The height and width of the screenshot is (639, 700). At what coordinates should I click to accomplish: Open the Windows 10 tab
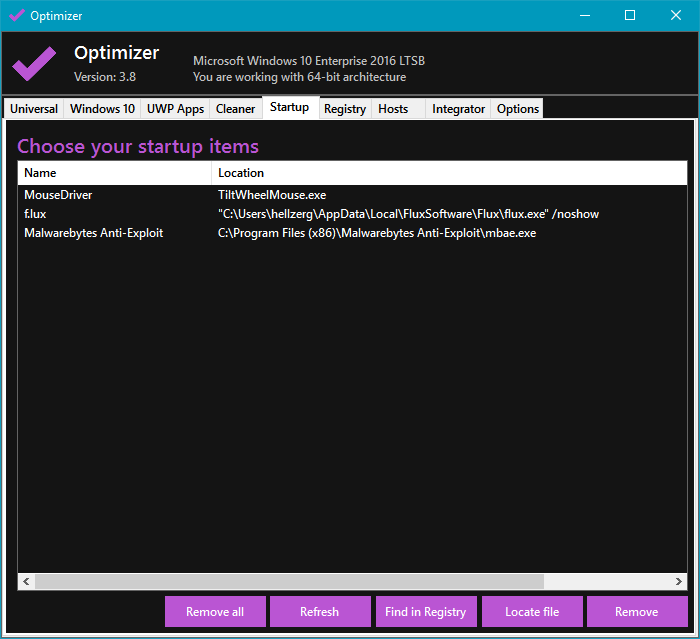click(102, 109)
